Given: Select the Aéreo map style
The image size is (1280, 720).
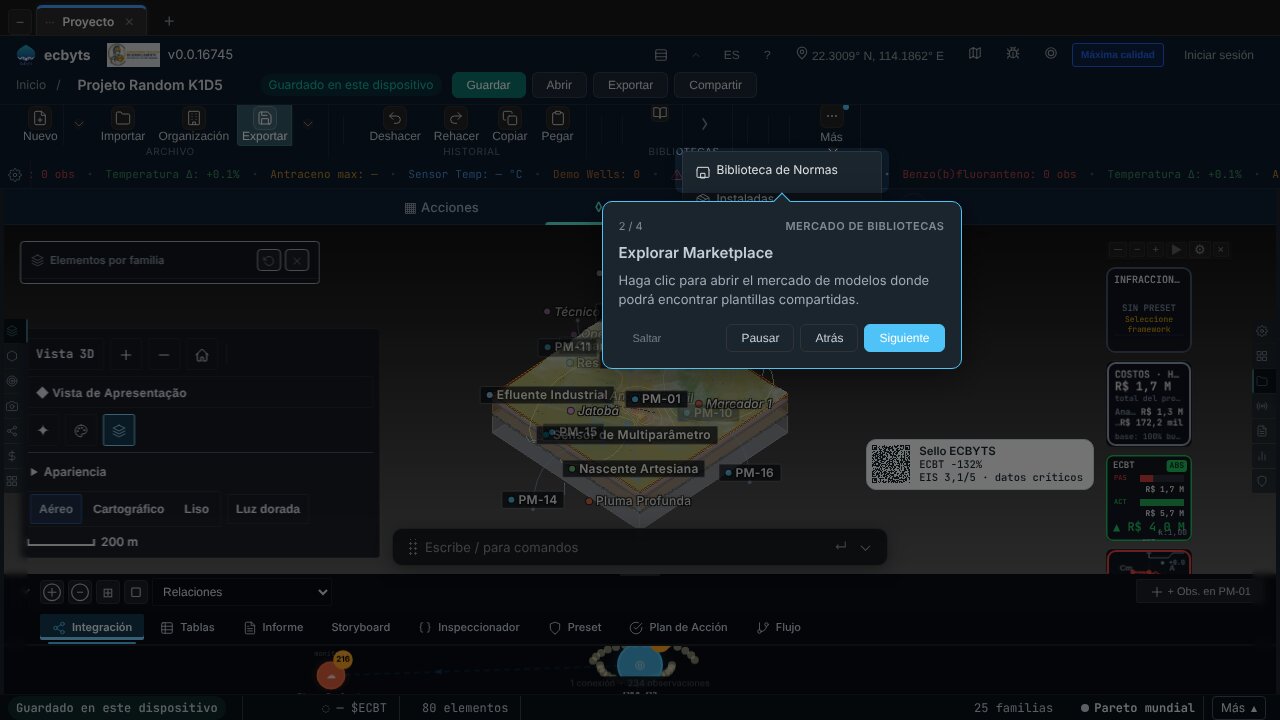Looking at the screenshot, I should 56,509.
